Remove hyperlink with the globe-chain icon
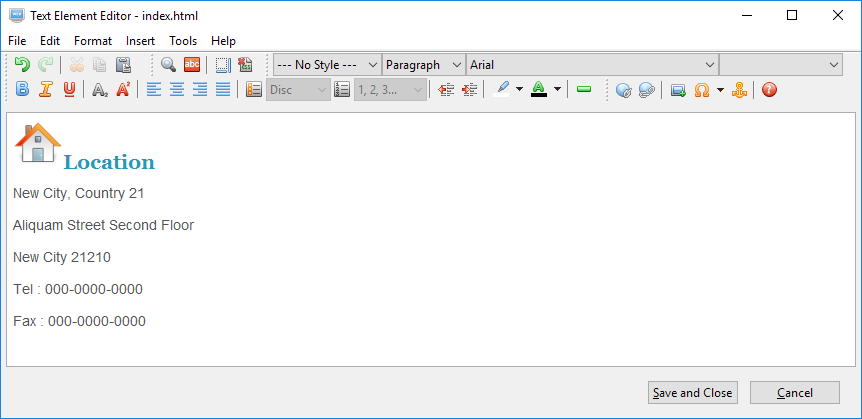862x419 pixels. (x=646, y=90)
